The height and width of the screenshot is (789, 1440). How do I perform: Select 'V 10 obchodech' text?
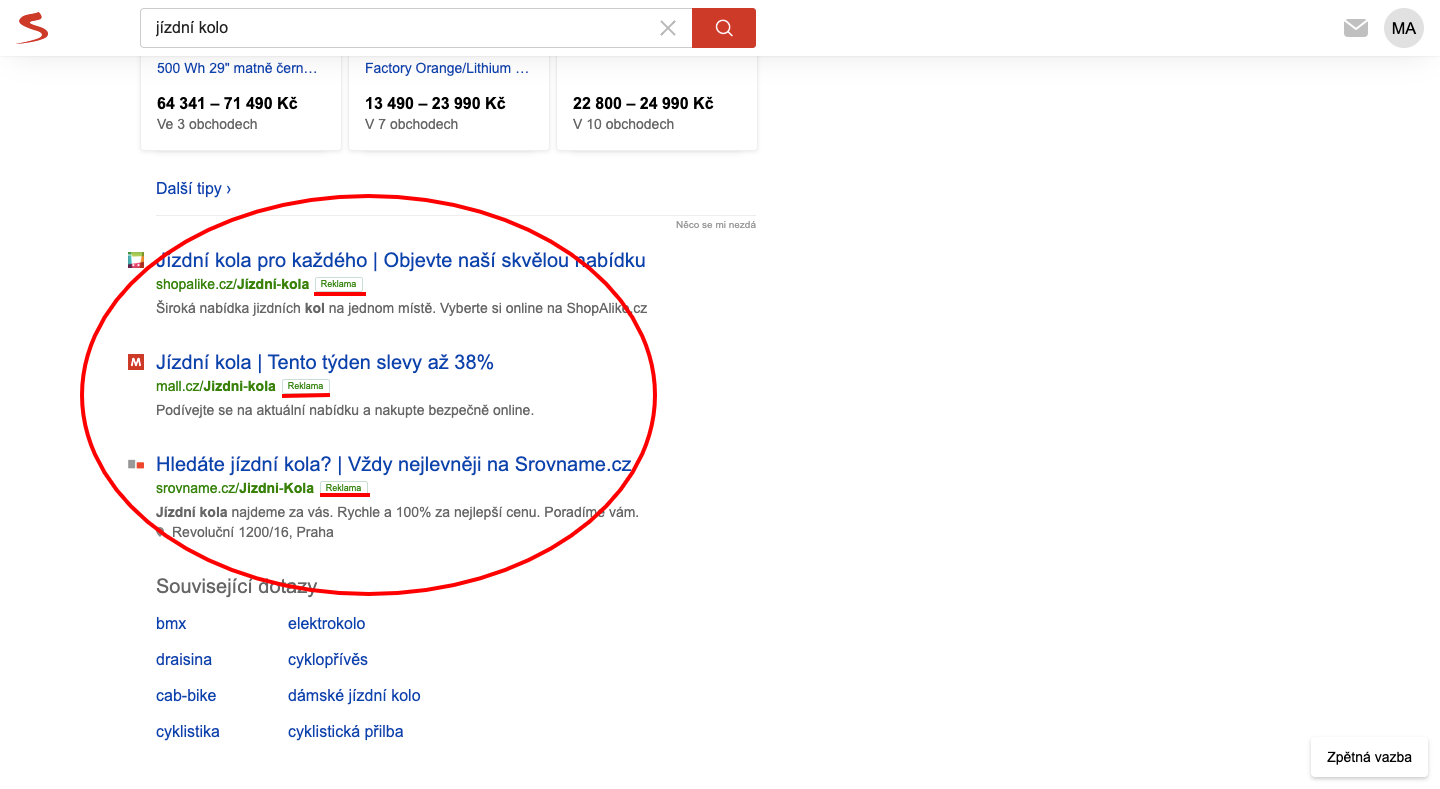click(623, 124)
